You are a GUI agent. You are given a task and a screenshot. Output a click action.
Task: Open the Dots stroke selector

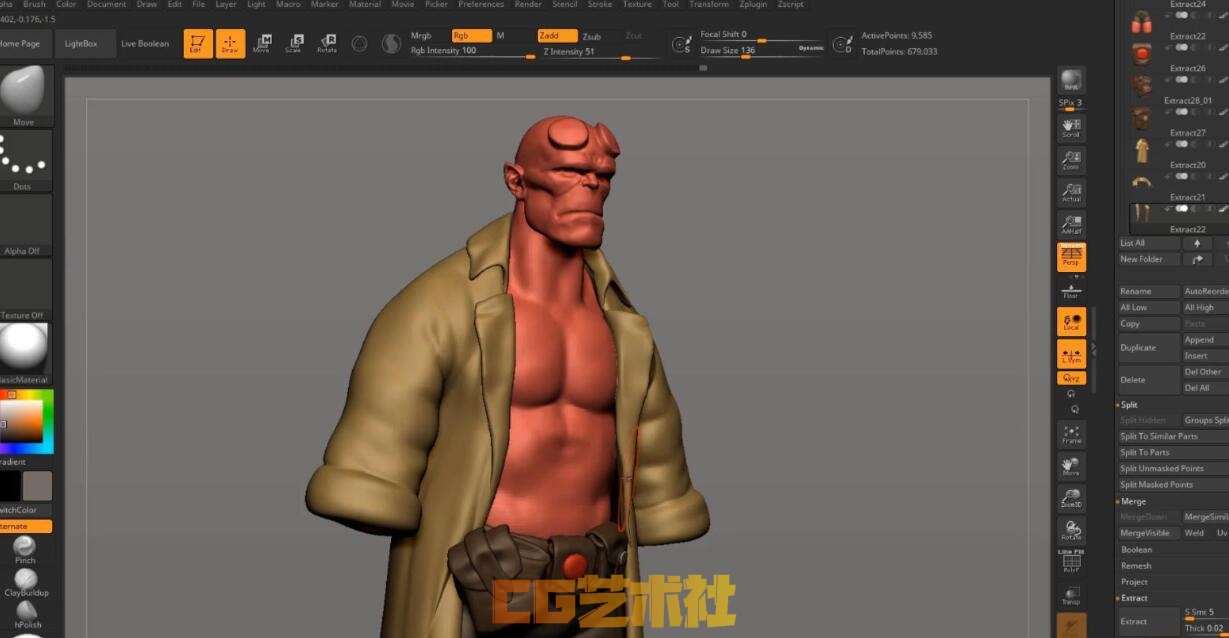coord(24,160)
